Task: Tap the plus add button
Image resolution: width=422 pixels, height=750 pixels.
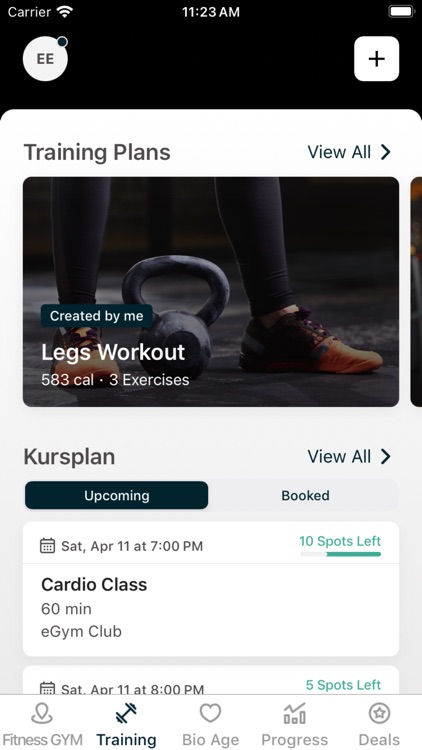Action: 377,59
